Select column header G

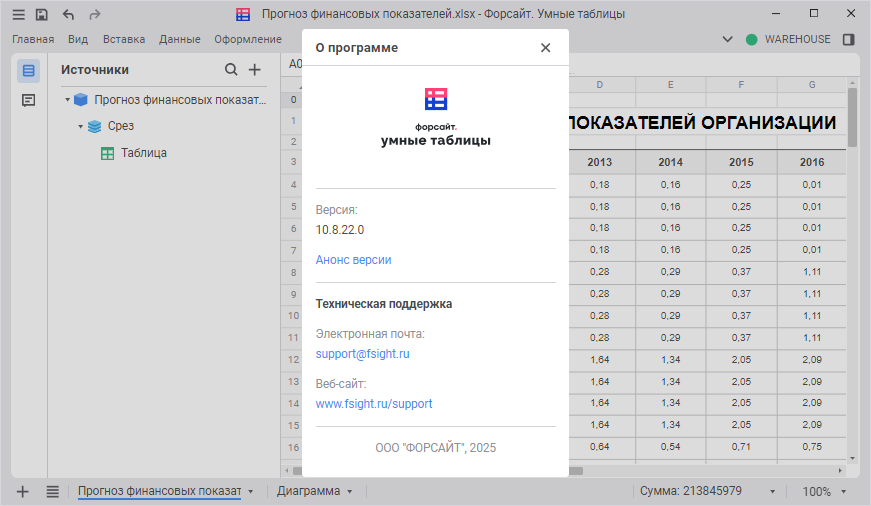(812, 84)
